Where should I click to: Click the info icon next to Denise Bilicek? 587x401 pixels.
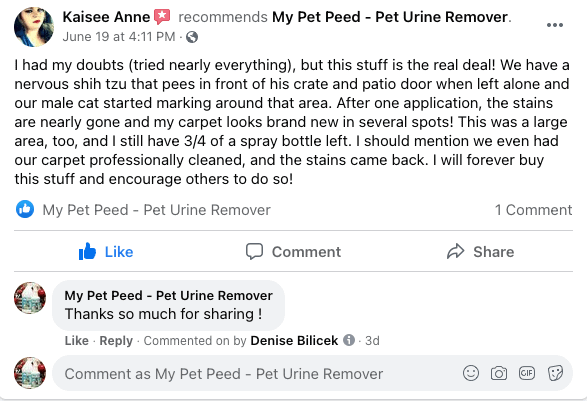click(349, 340)
